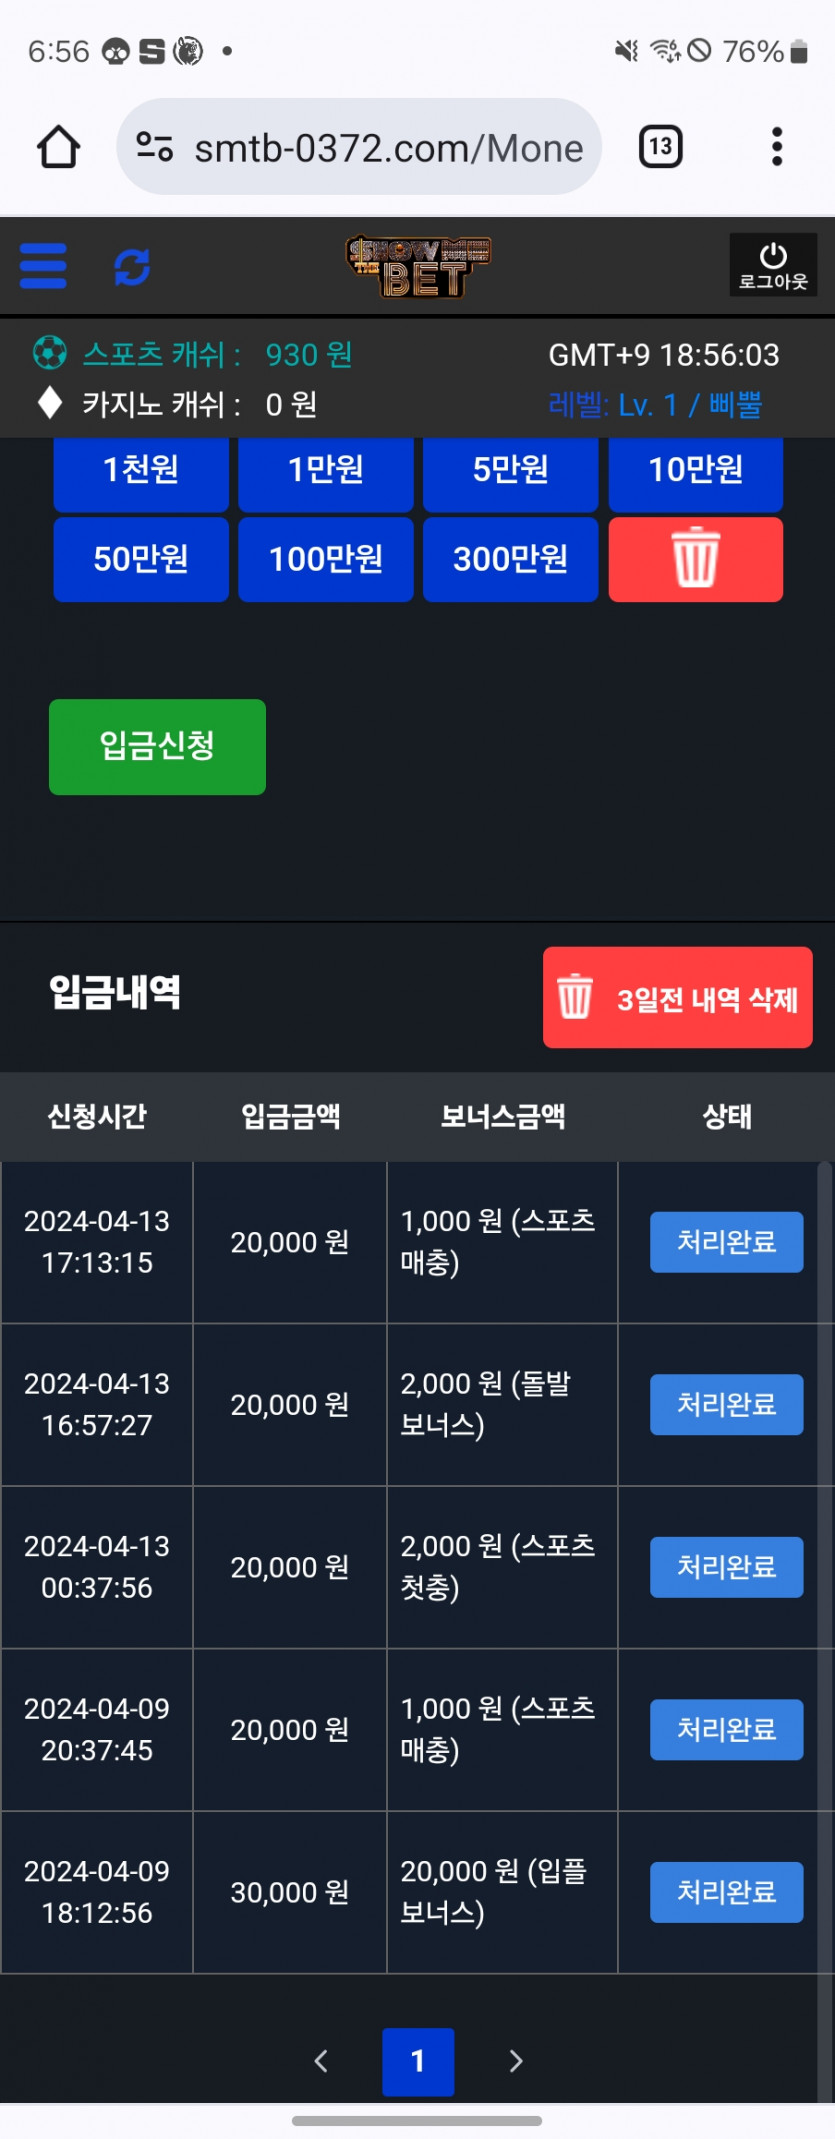
Task: Open the blue hamburger menu
Action: (43, 266)
